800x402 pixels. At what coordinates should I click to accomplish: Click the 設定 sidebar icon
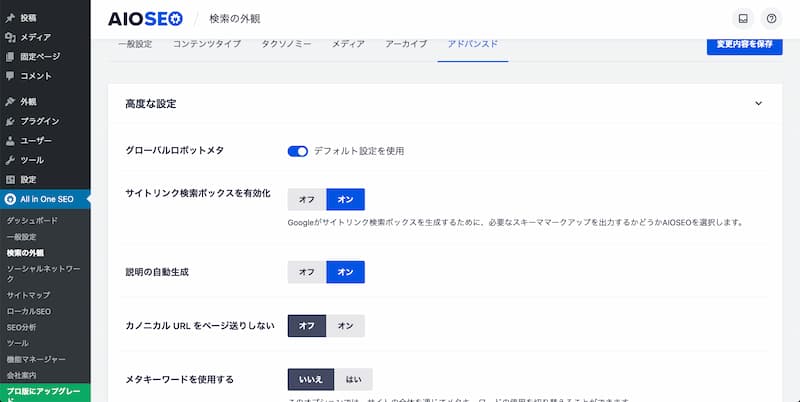[x=10, y=180]
